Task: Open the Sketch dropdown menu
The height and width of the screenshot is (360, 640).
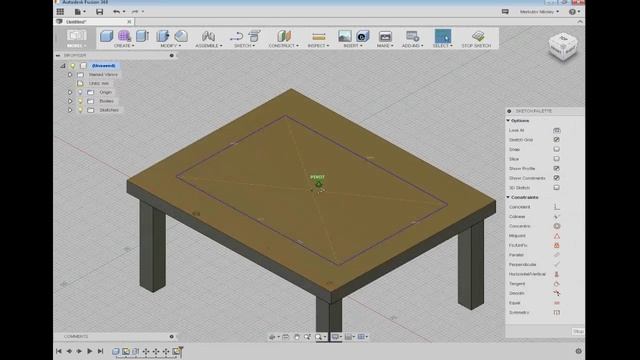Action: click(x=244, y=46)
